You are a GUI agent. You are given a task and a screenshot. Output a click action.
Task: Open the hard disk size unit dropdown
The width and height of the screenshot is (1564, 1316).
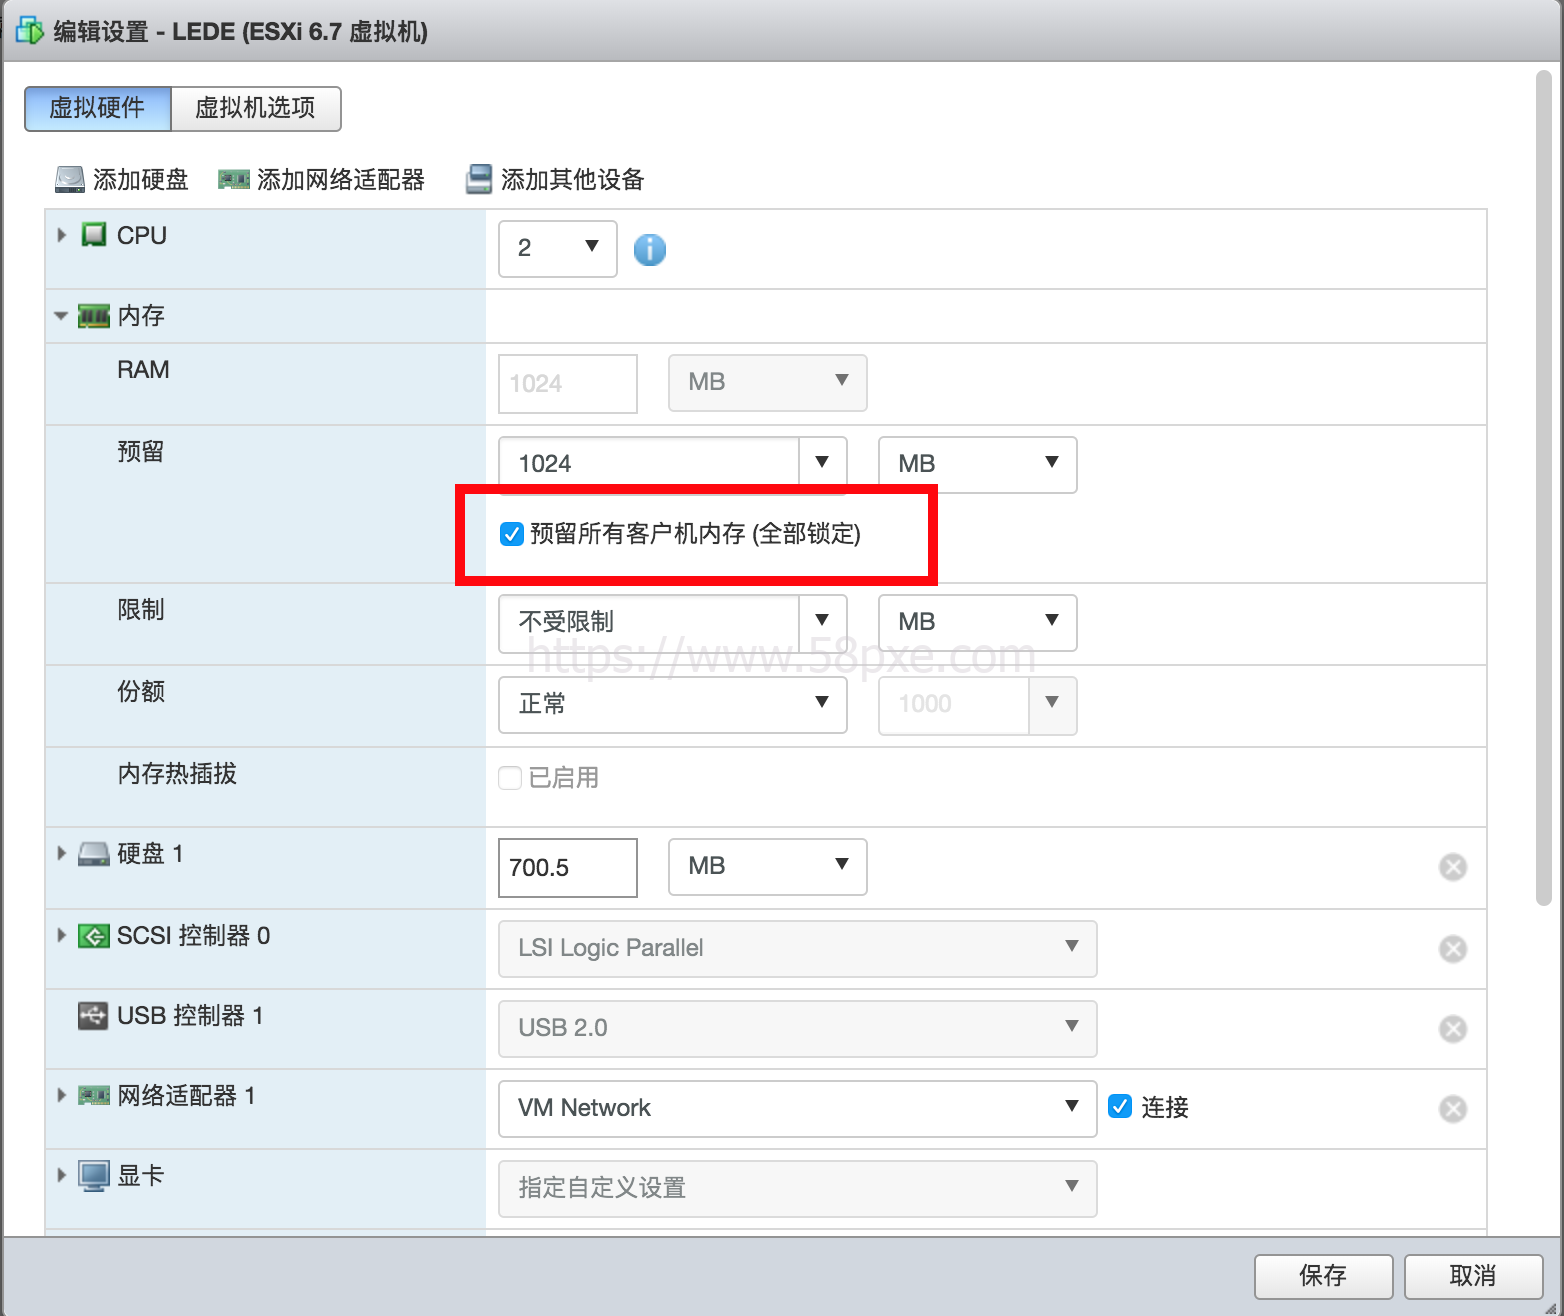(768, 867)
